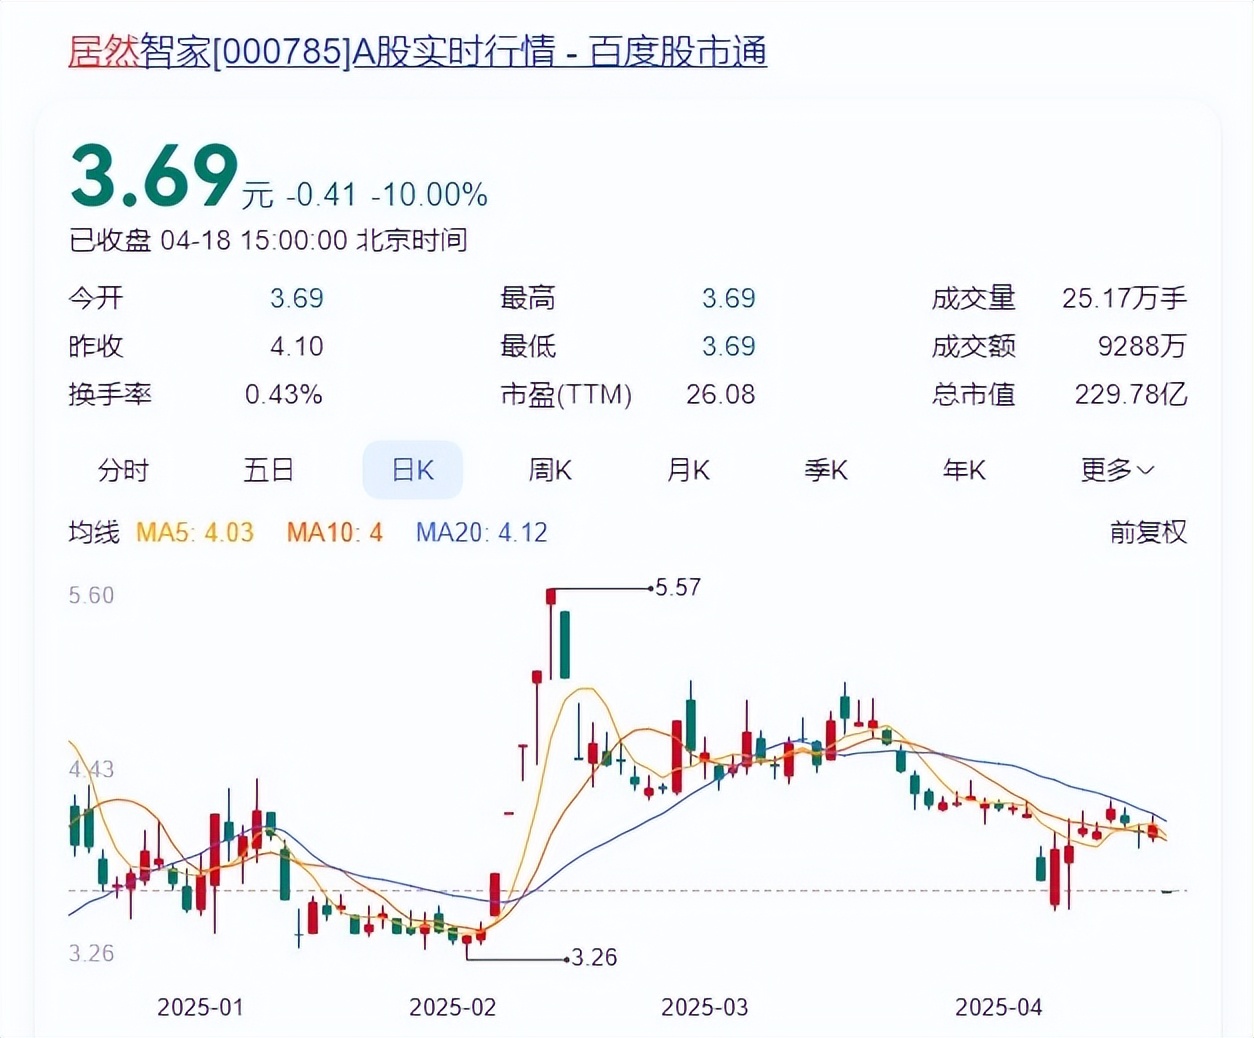
Task: Click the 今开 value 3.69
Action: pyautogui.click(x=297, y=298)
